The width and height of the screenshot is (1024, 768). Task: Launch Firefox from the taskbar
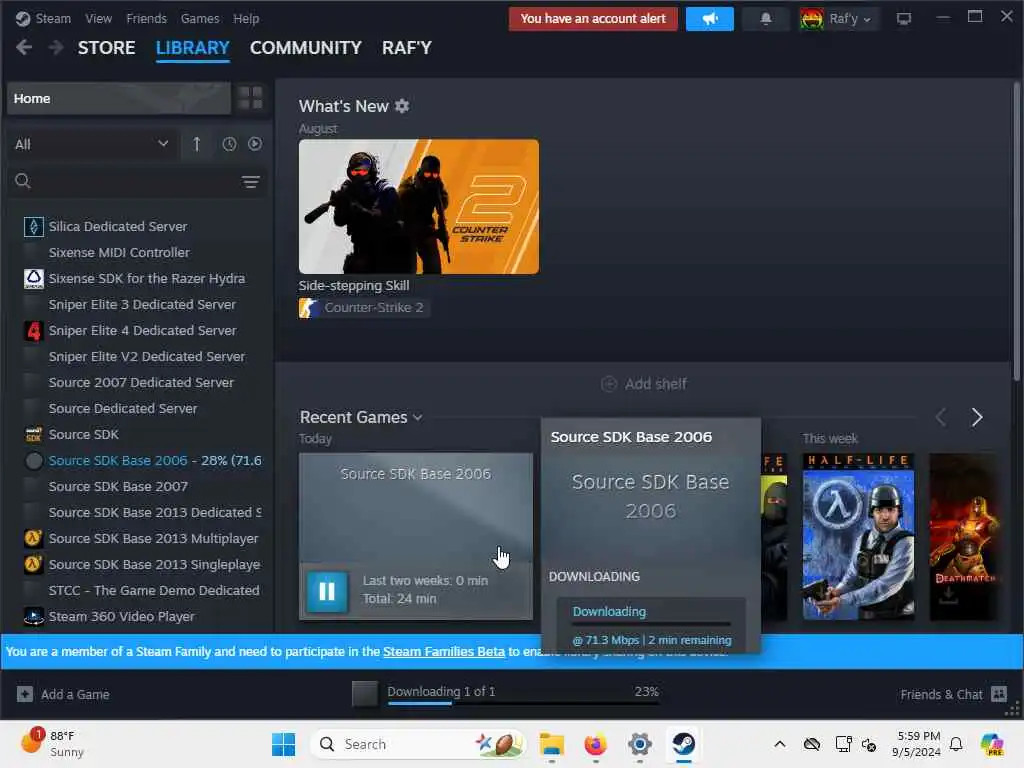(x=595, y=744)
